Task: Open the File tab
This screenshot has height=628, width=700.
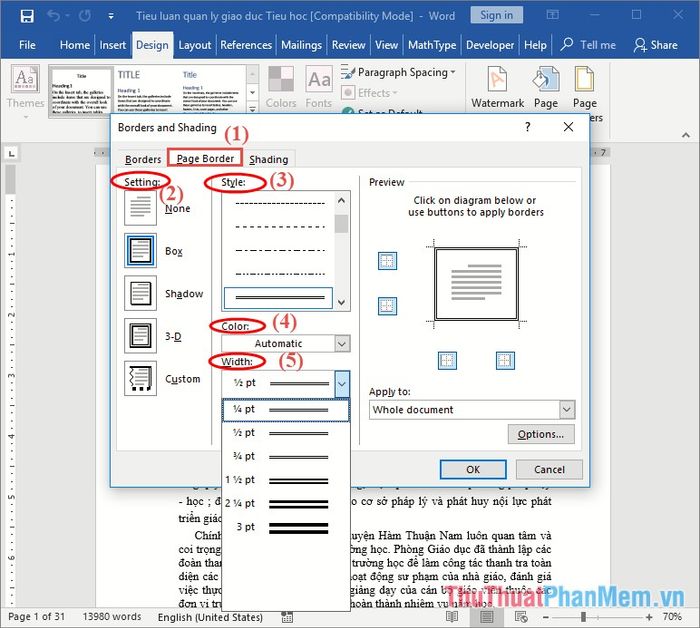Action: [27, 45]
